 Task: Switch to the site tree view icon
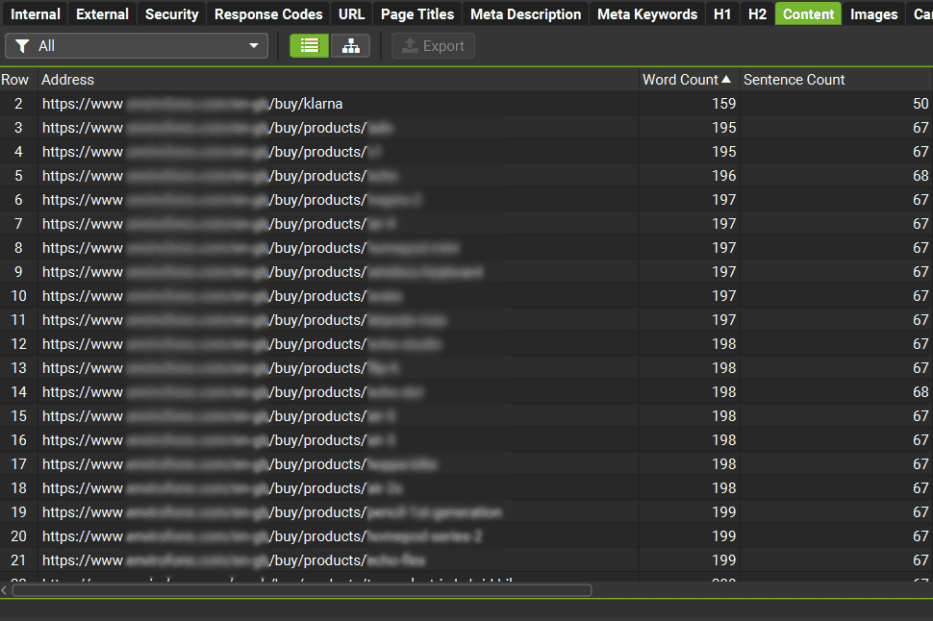coord(351,45)
